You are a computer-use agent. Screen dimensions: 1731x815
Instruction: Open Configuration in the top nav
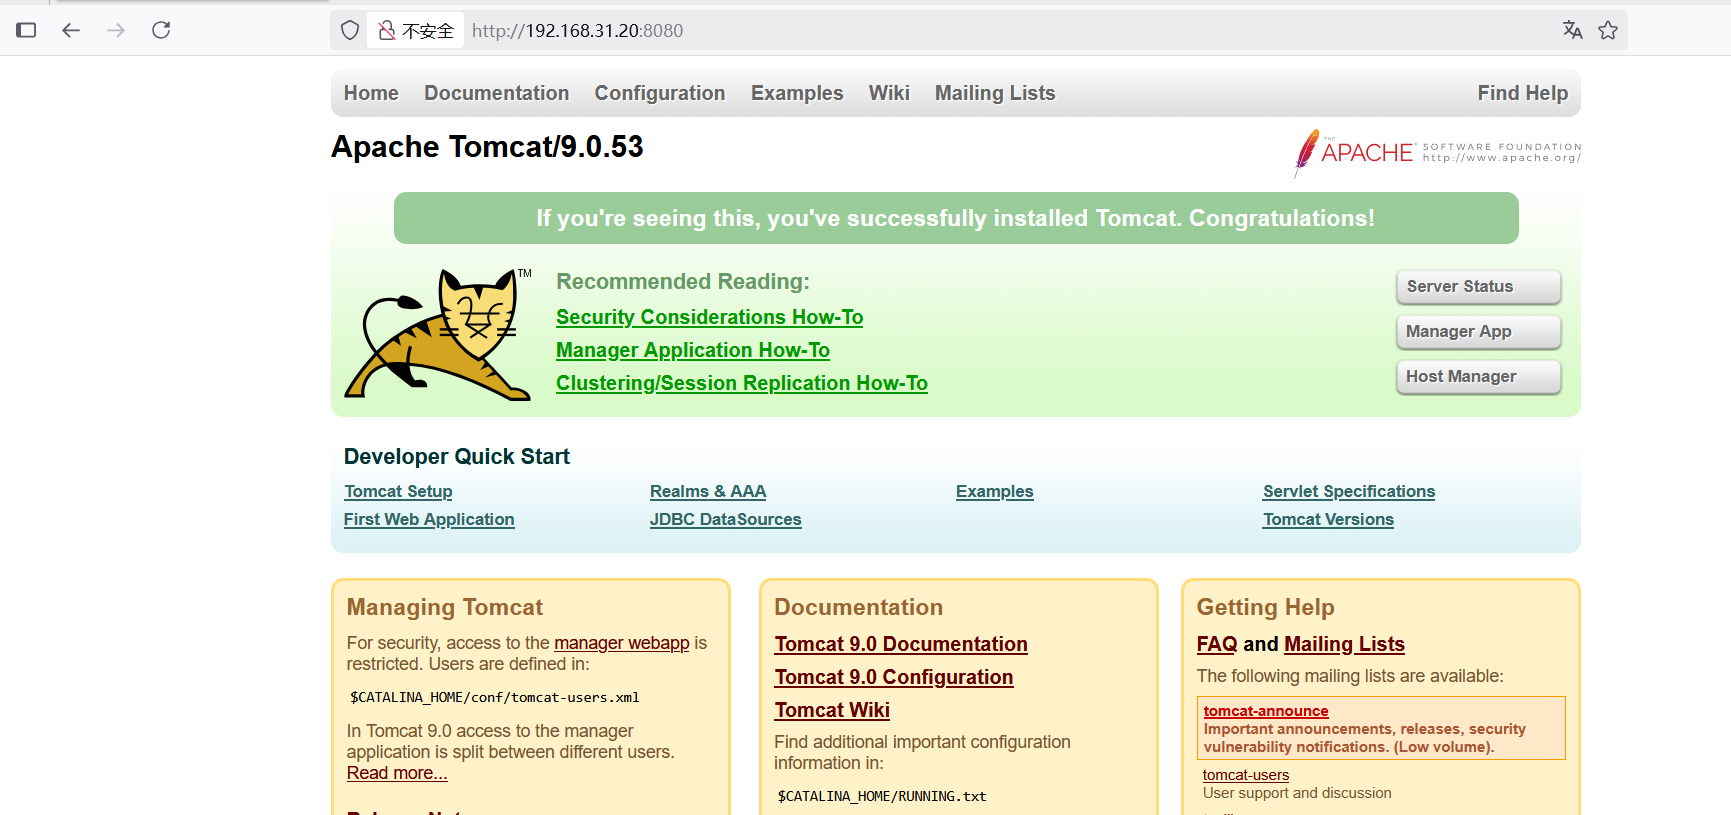[x=660, y=93]
